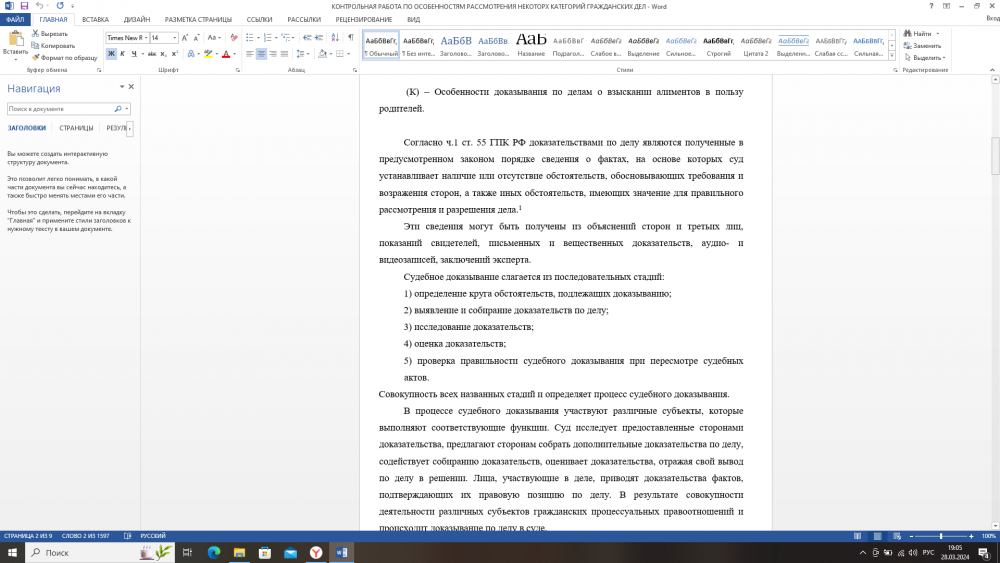Toggle Italic (К) formatting
1000x563 pixels.
[x=122, y=54]
